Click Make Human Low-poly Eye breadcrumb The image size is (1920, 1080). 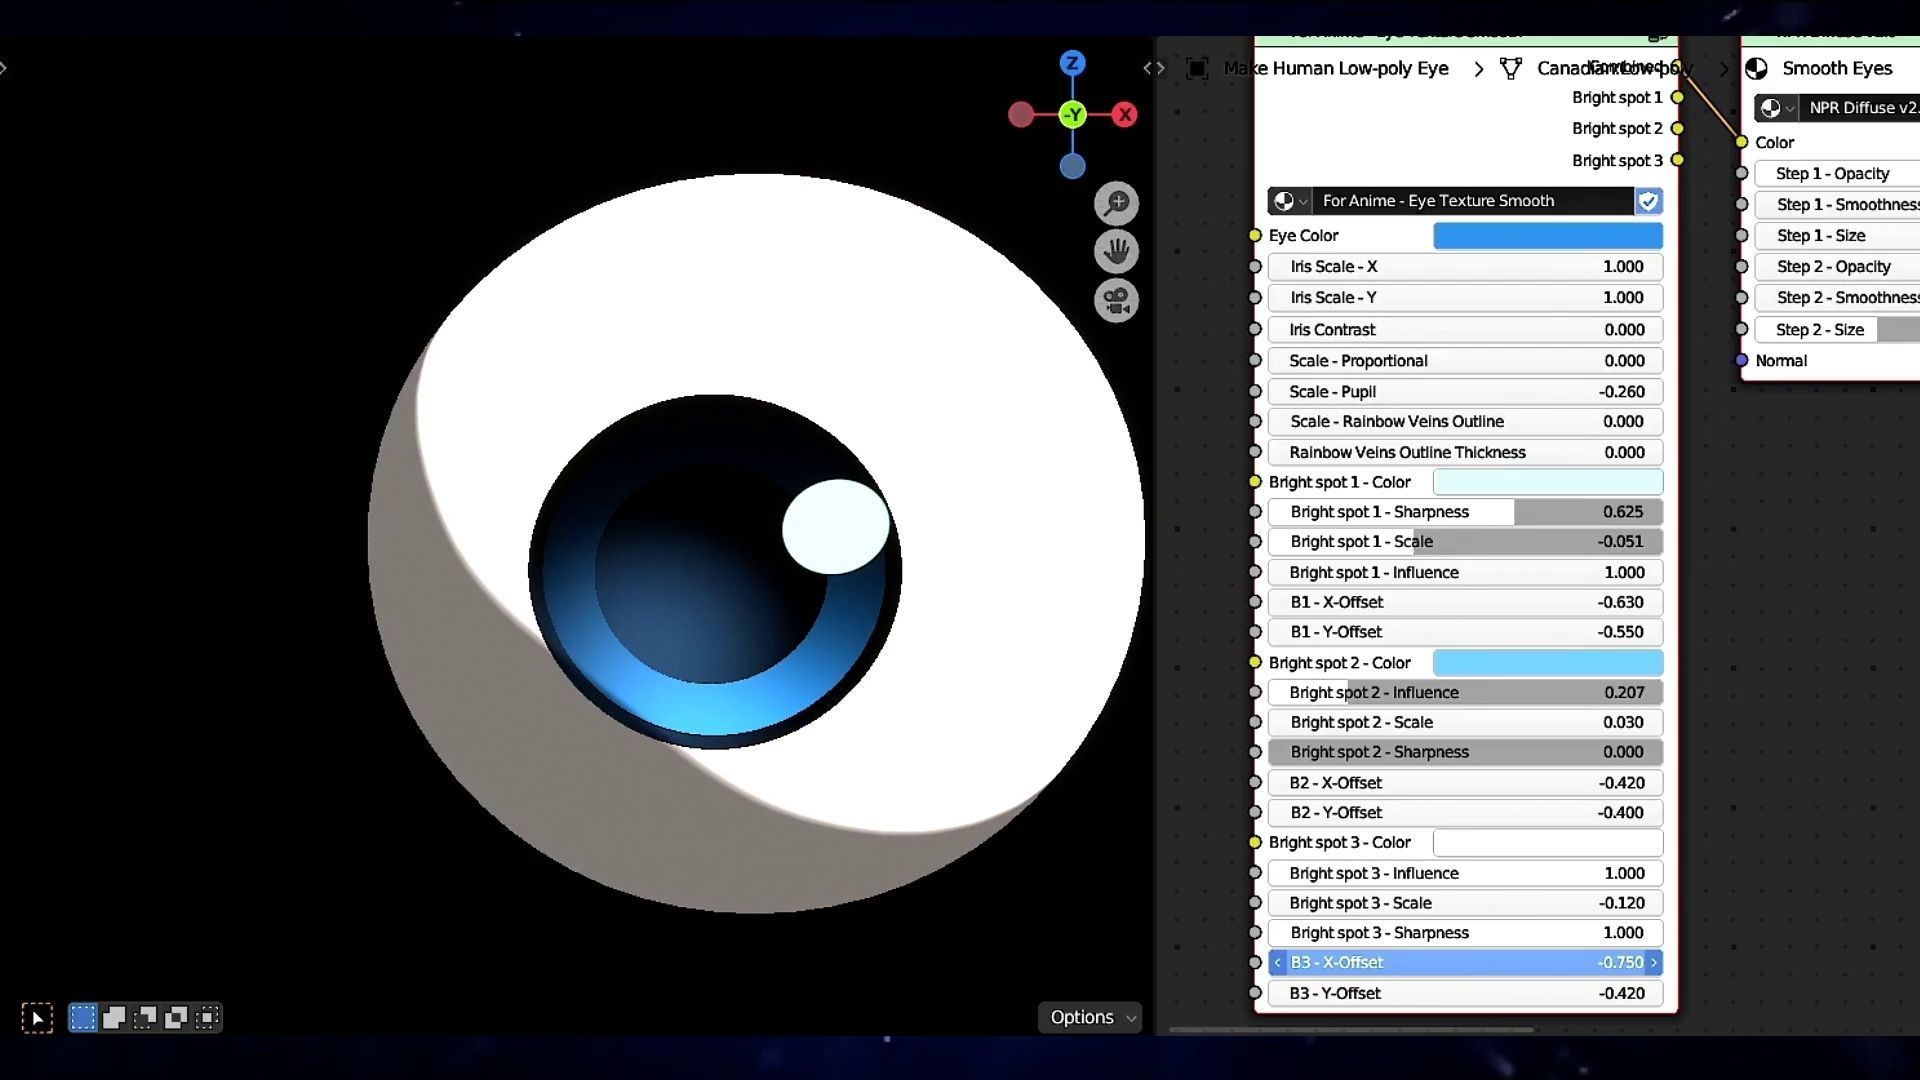coord(1336,68)
